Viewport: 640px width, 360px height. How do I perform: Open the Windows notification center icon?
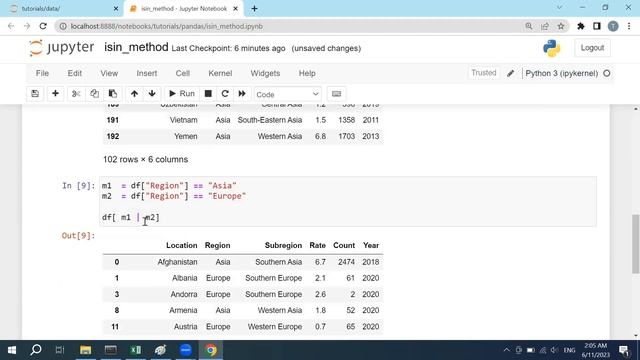(624, 350)
